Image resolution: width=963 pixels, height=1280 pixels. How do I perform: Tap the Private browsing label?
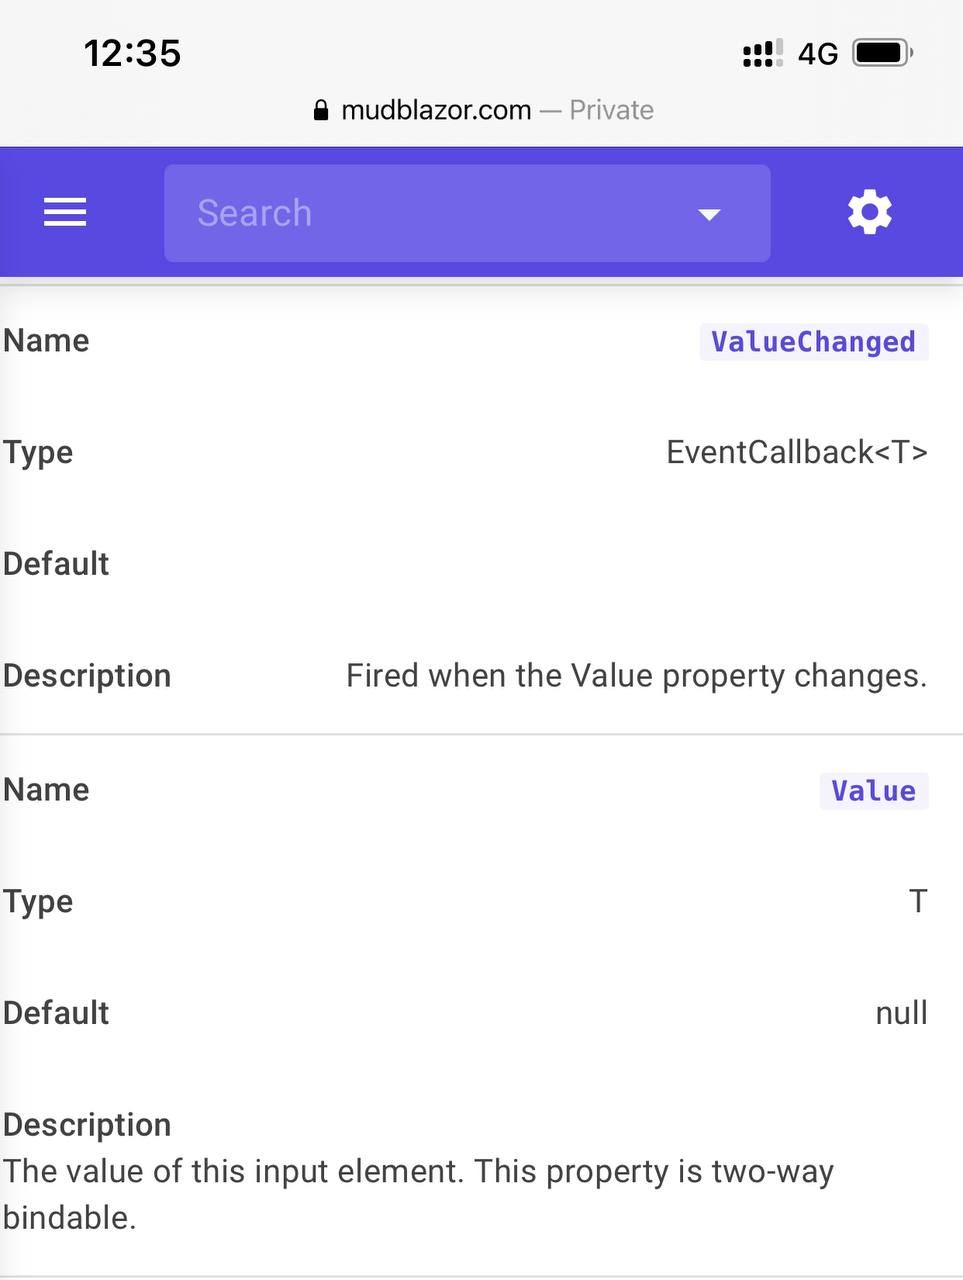tap(611, 110)
